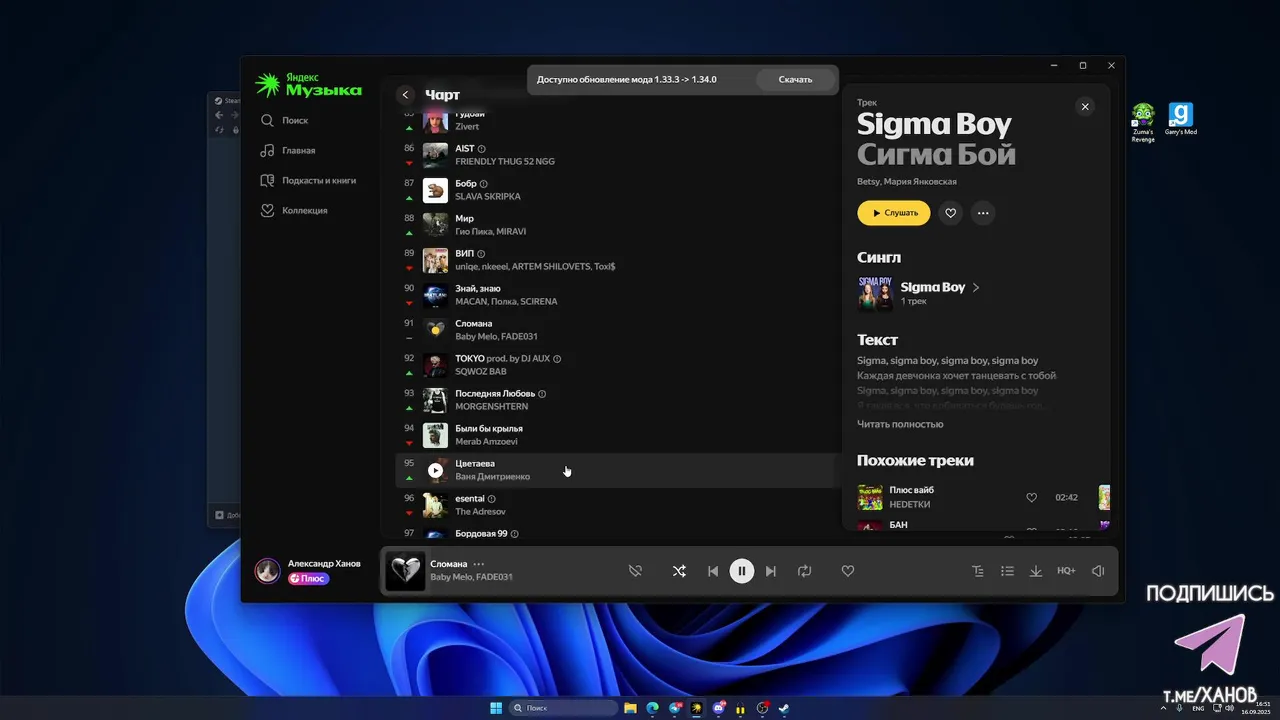The image size is (1280, 720).
Task: Select track Были бы крылья
Action: coord(617,435)
